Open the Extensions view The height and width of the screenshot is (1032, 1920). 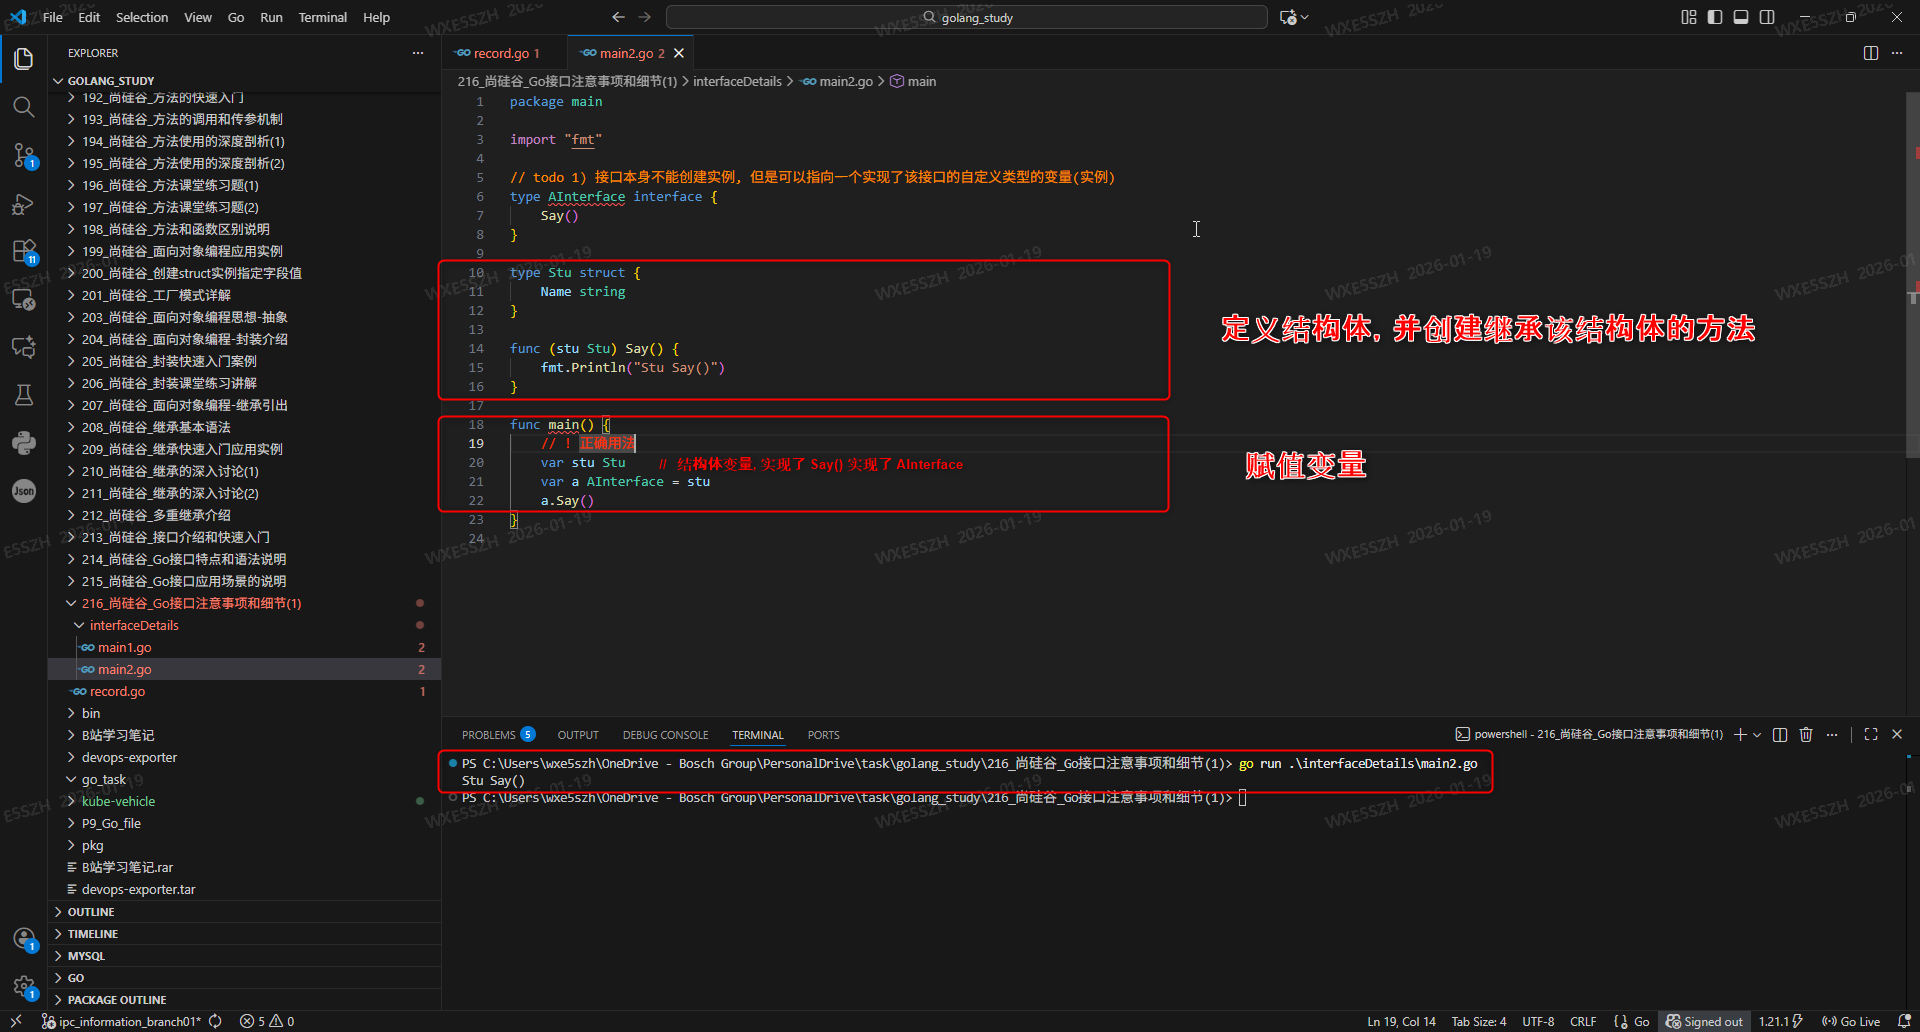(24, 251)
